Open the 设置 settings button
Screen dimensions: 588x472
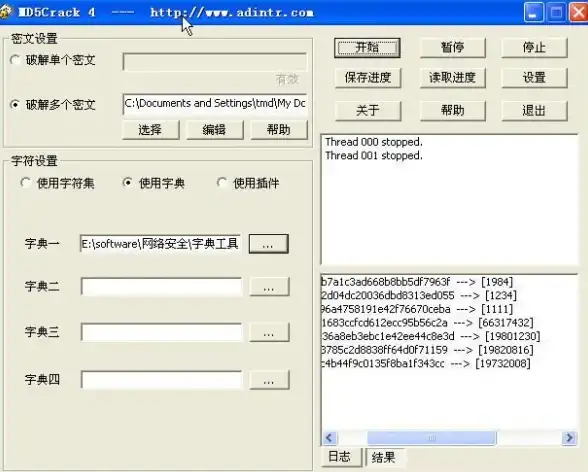pos(534,78)
